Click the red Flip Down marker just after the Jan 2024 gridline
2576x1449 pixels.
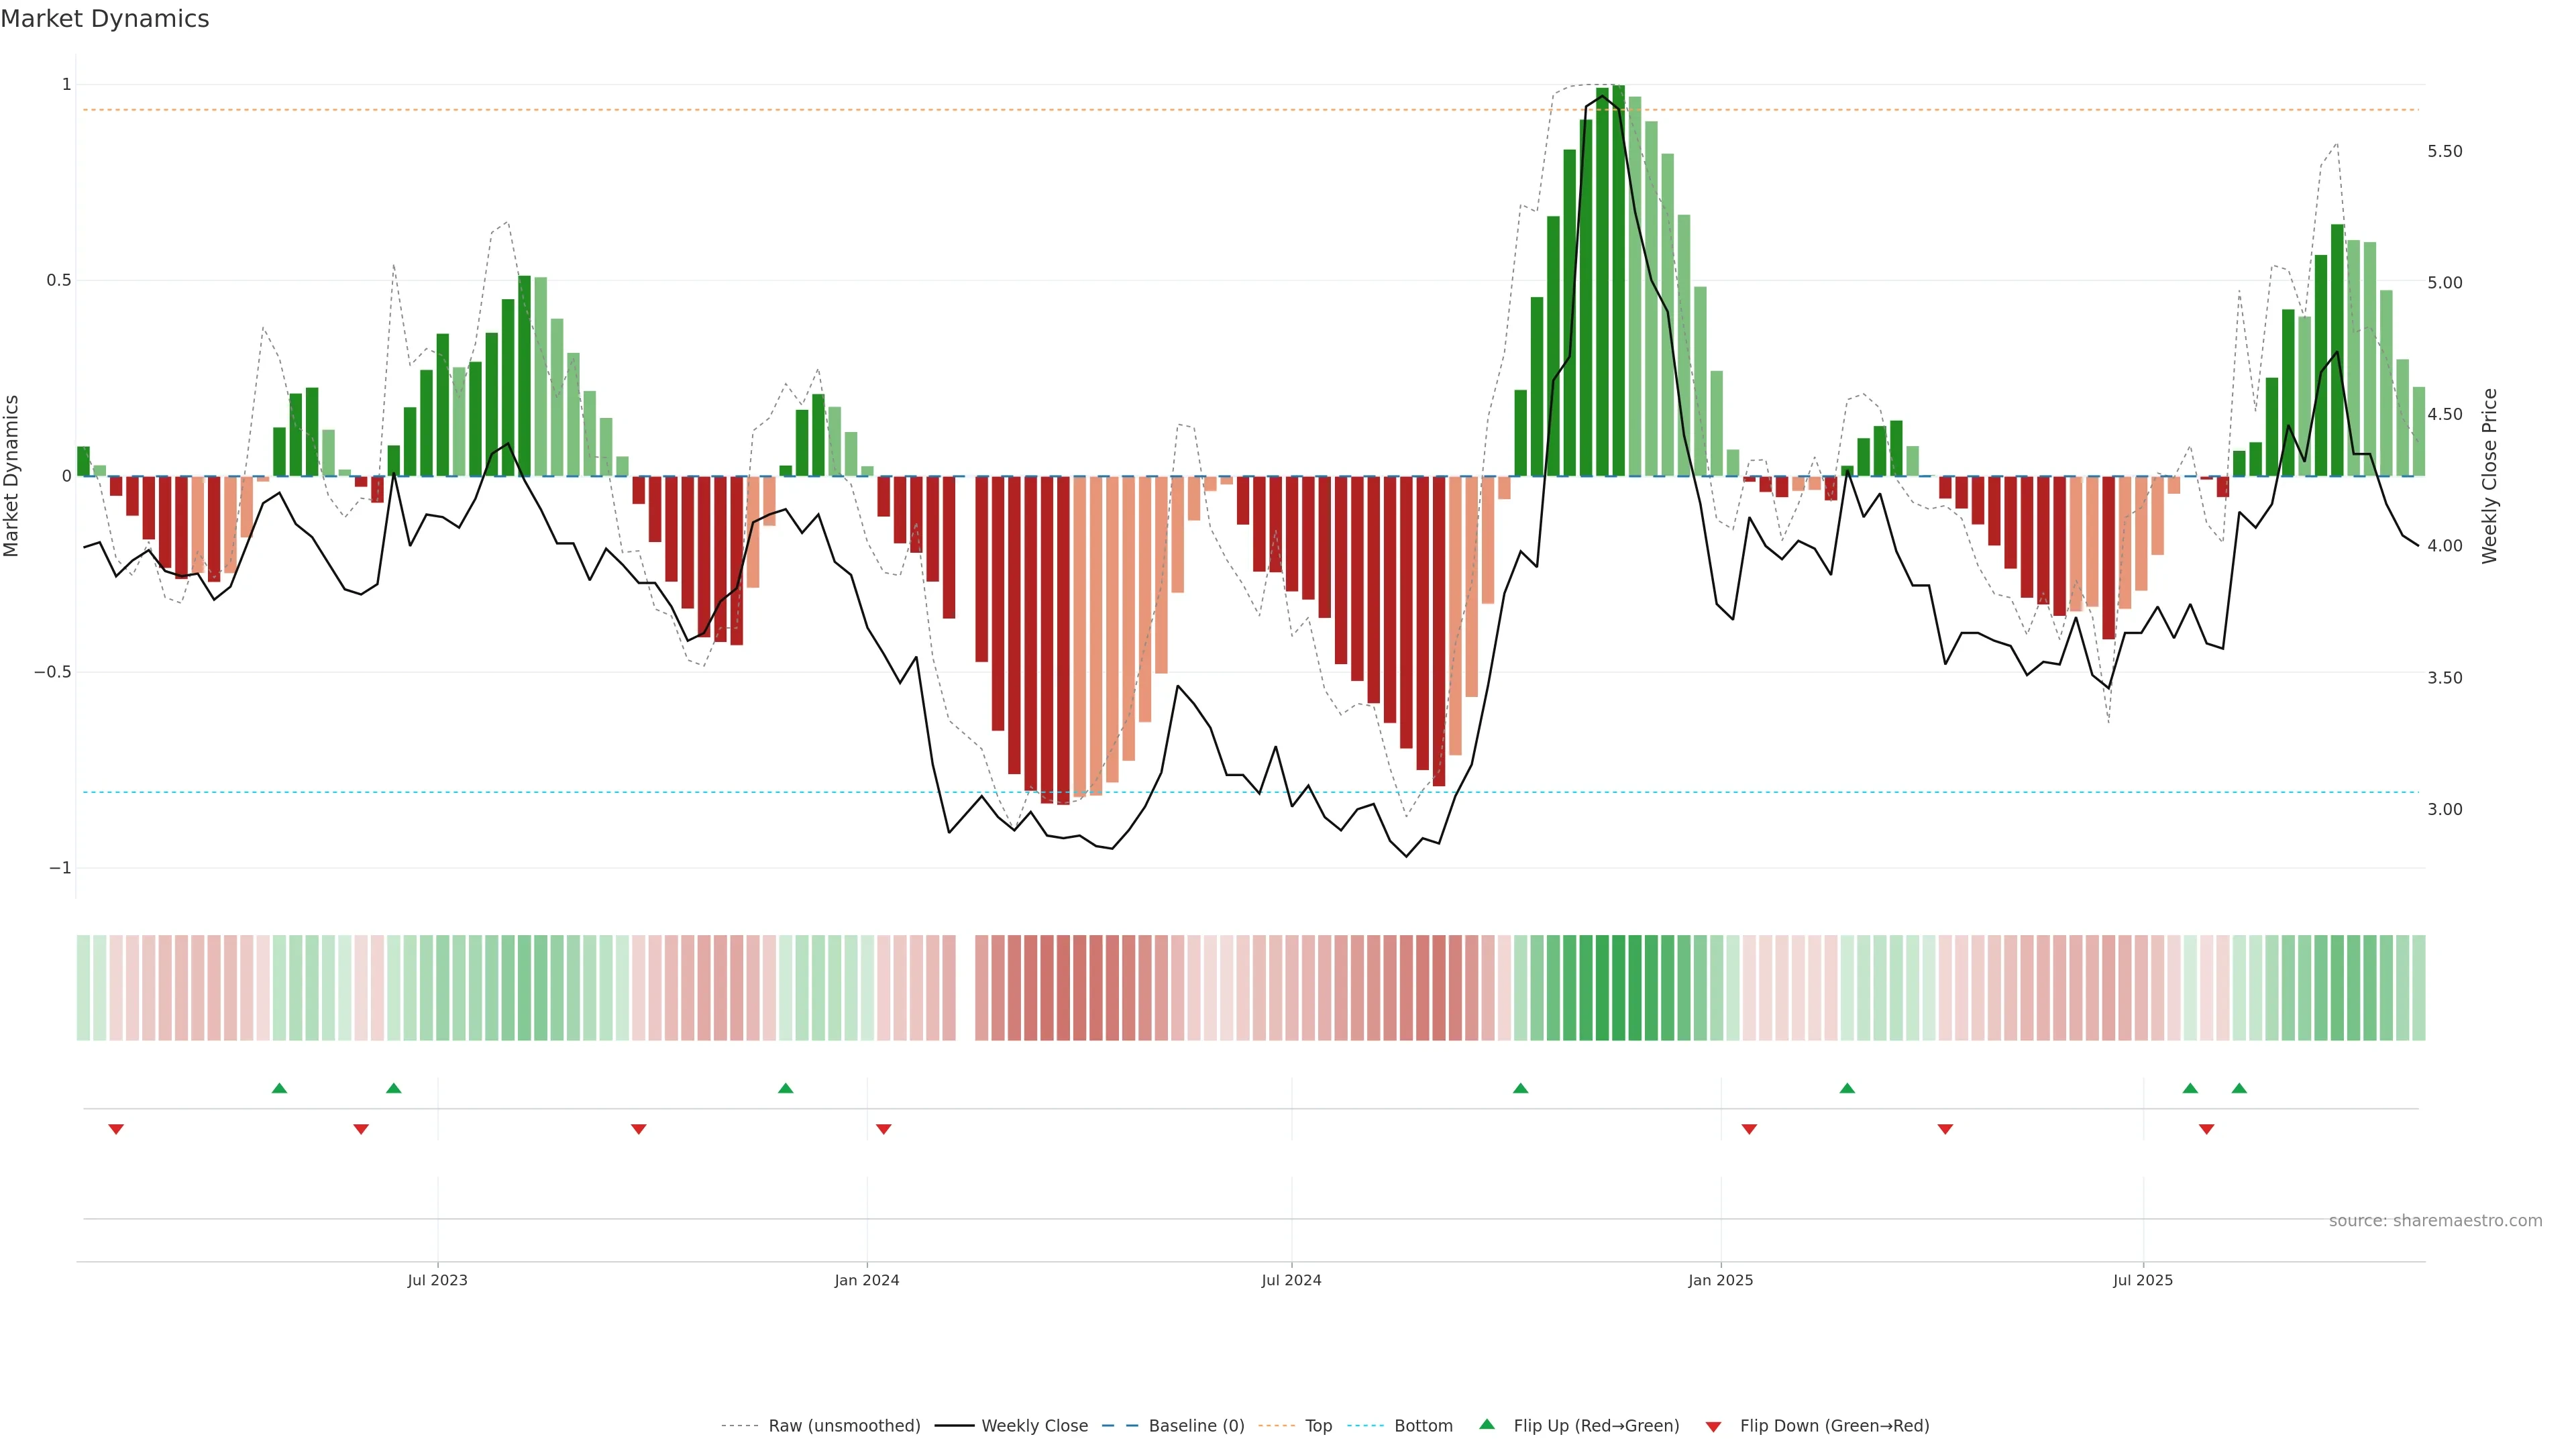point(883,1129)
